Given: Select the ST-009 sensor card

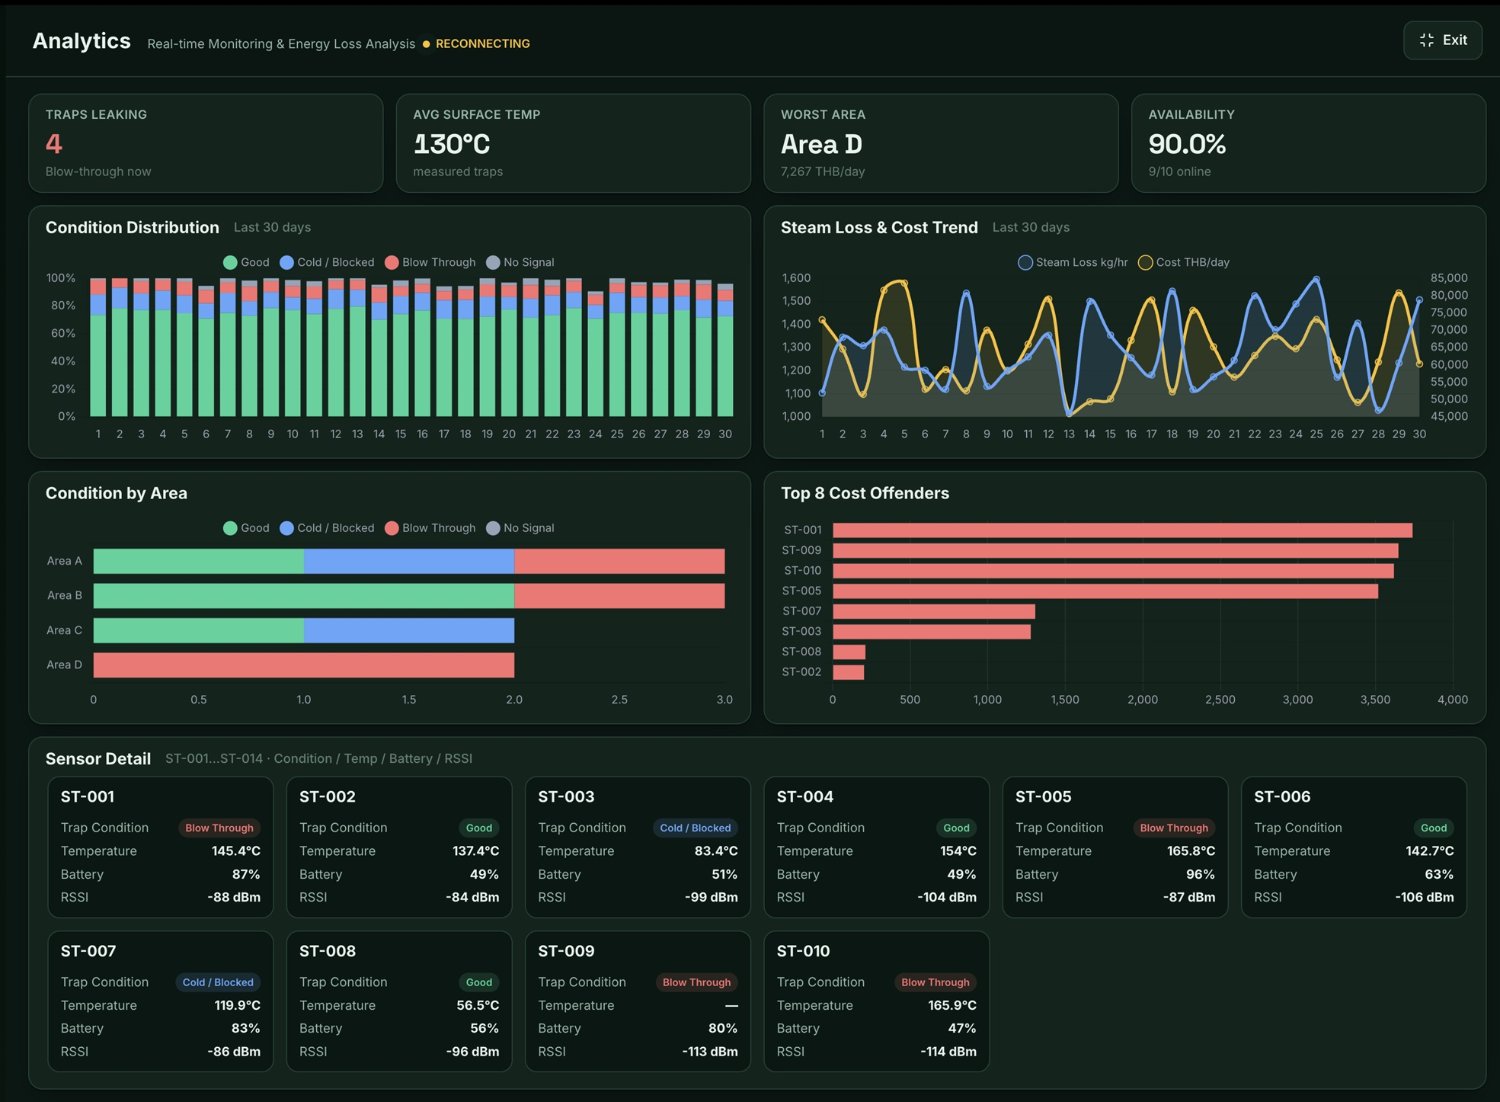Looking at the screenshot, I should click(x=637, y=1001).
